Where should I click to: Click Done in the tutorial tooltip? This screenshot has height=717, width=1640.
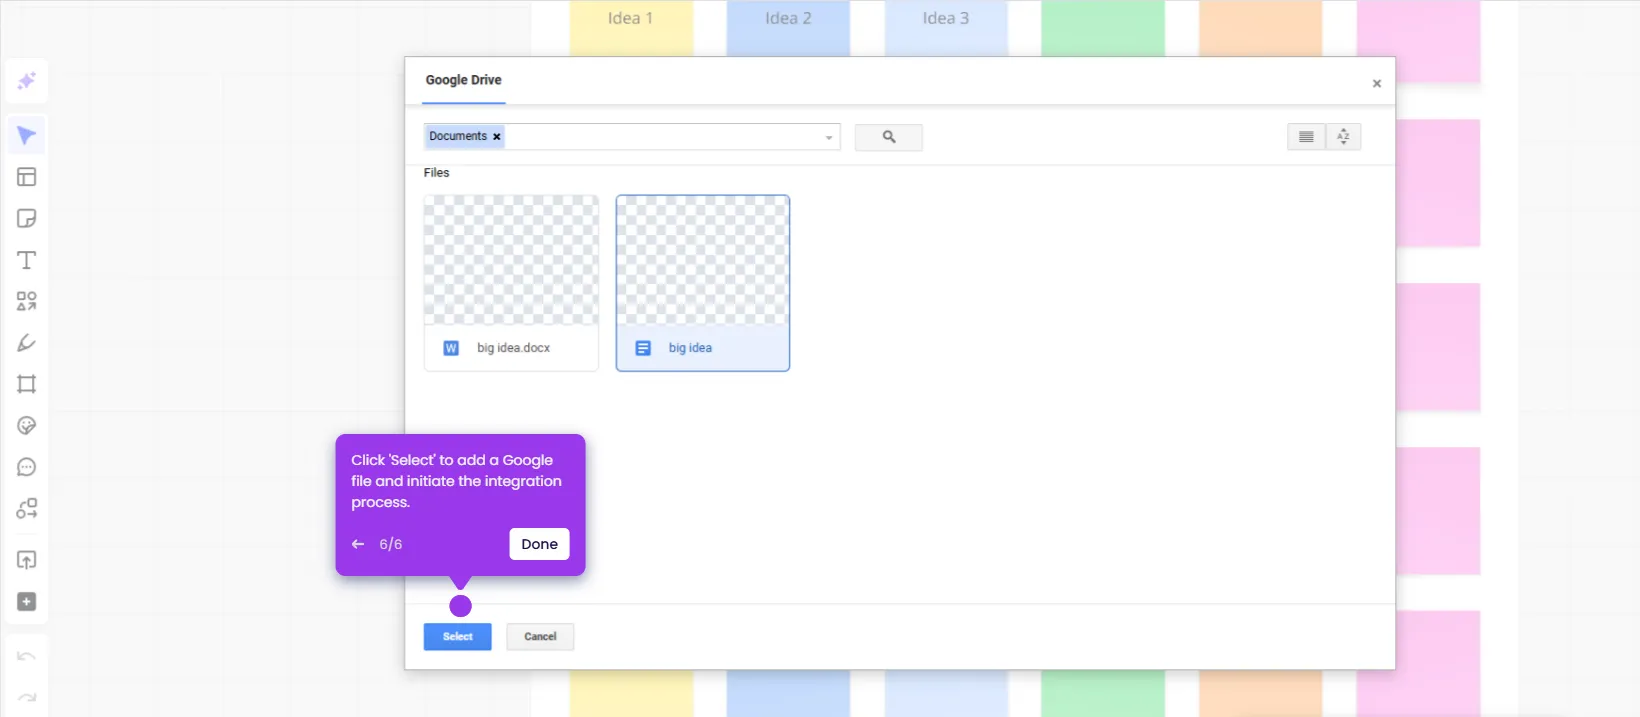[540, 544]
